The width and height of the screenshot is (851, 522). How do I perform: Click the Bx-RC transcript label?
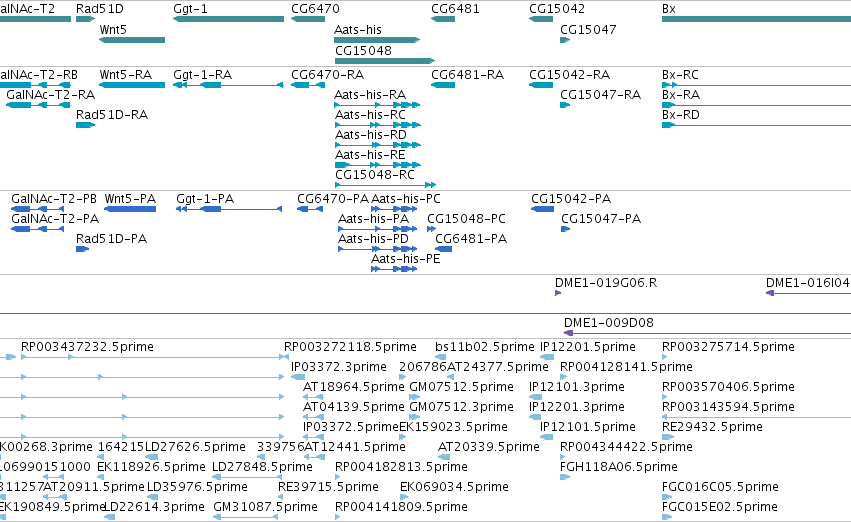pos(680,74)
